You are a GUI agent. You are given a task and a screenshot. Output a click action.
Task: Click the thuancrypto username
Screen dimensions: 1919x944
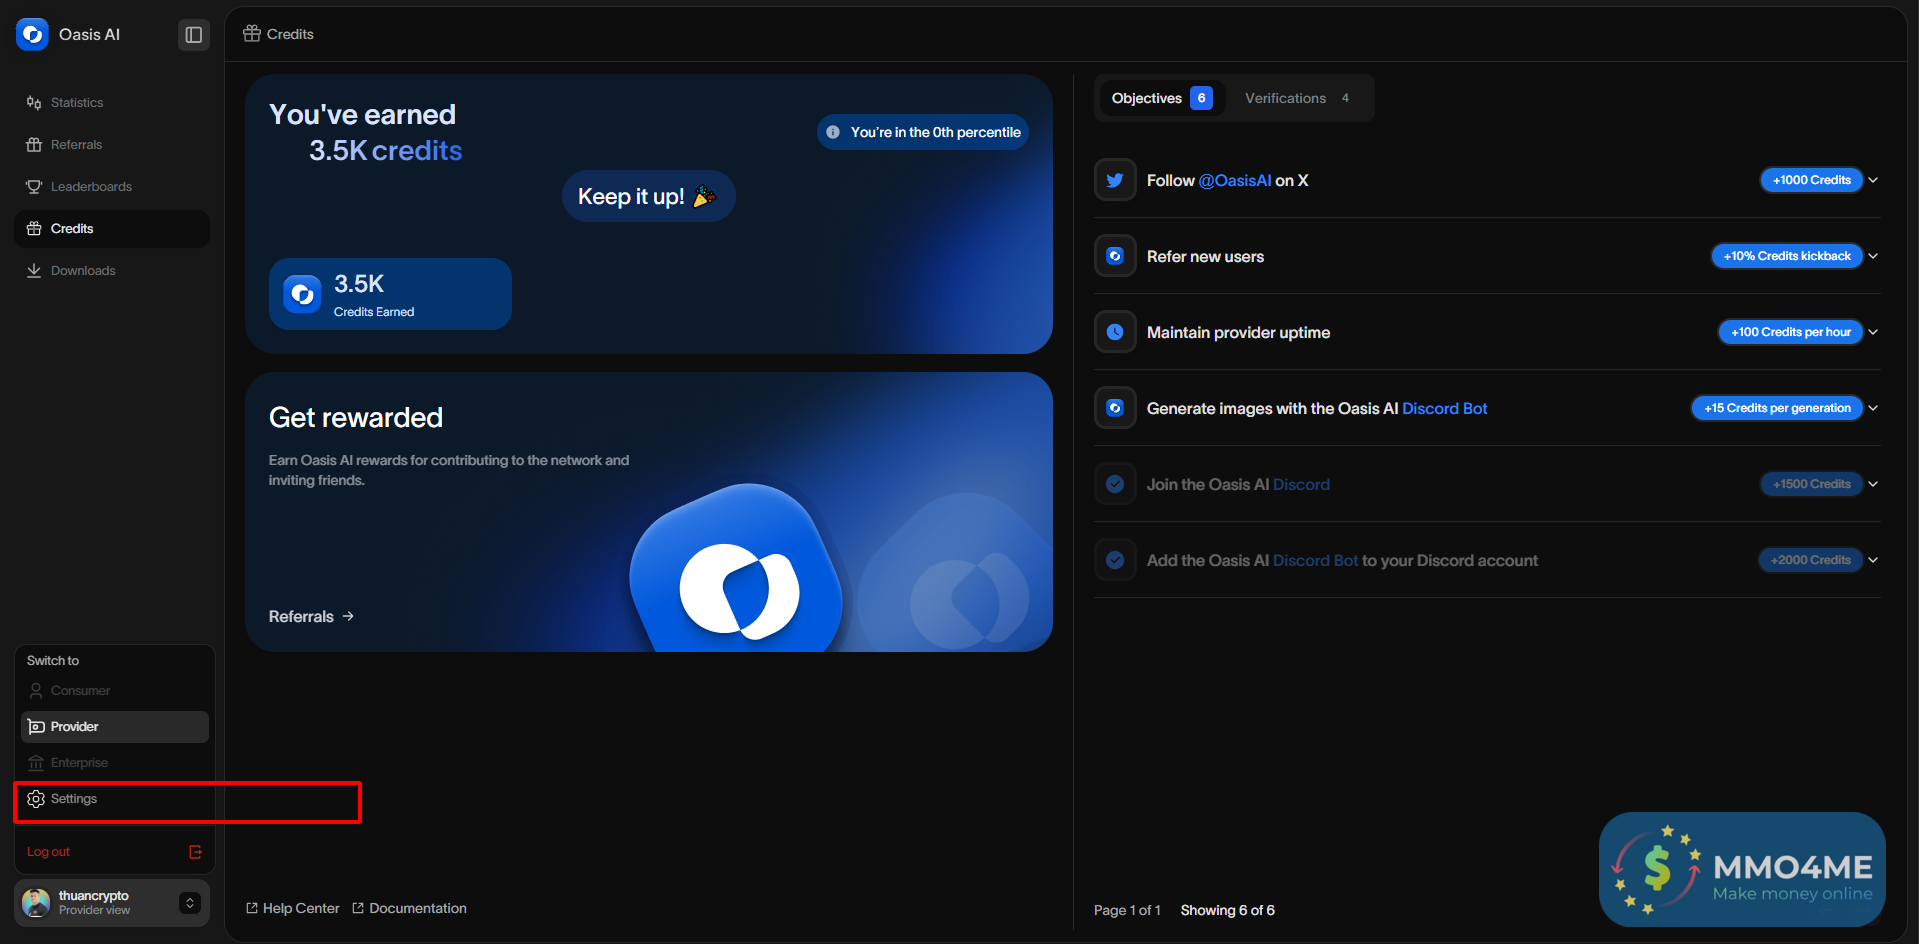point(94,896)
